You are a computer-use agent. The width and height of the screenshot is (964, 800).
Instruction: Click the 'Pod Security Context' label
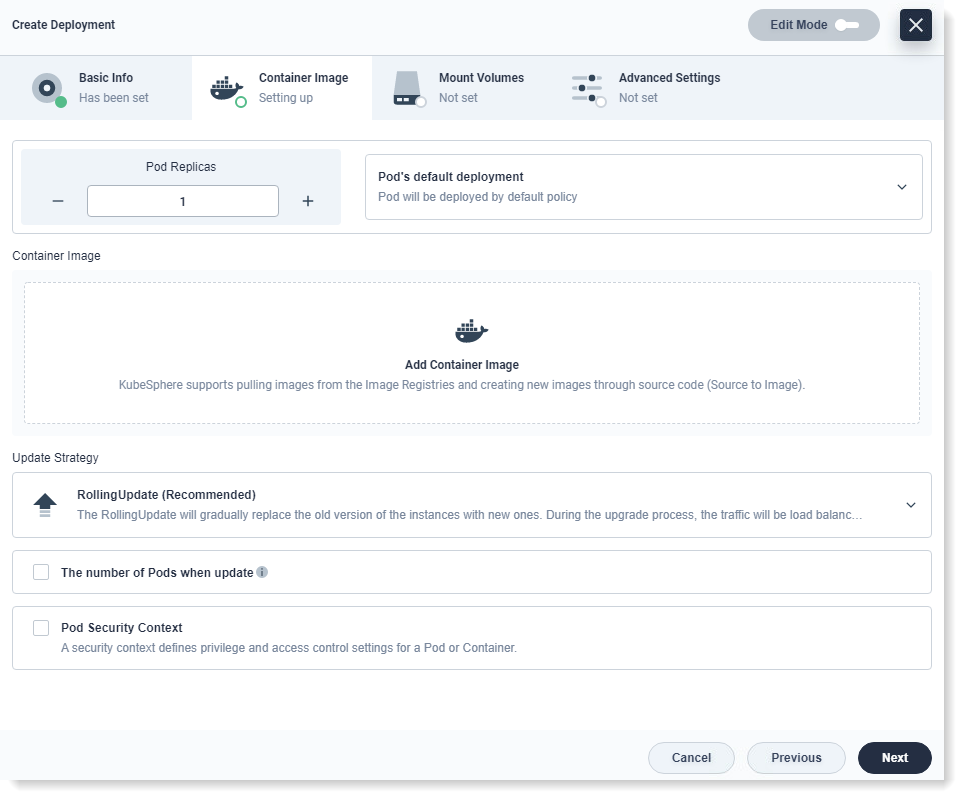point(122,628)
